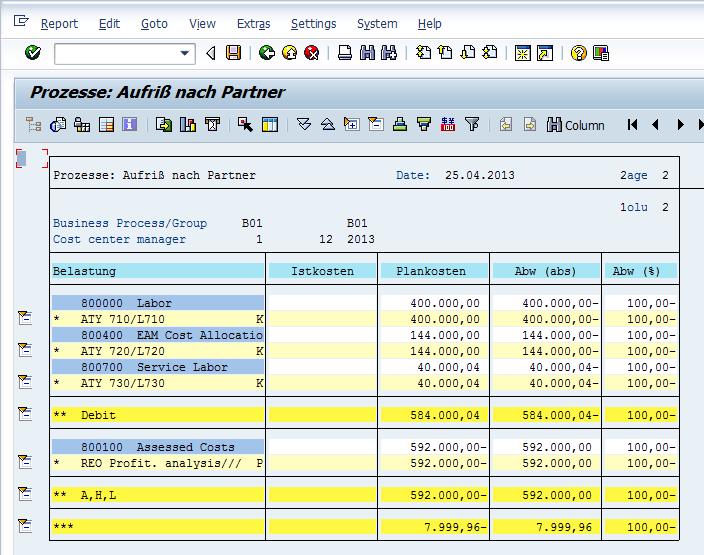The width and height of the screenshot is (704, 555).
Task: Click the Save diskette icon
Action: pos(233,53)
